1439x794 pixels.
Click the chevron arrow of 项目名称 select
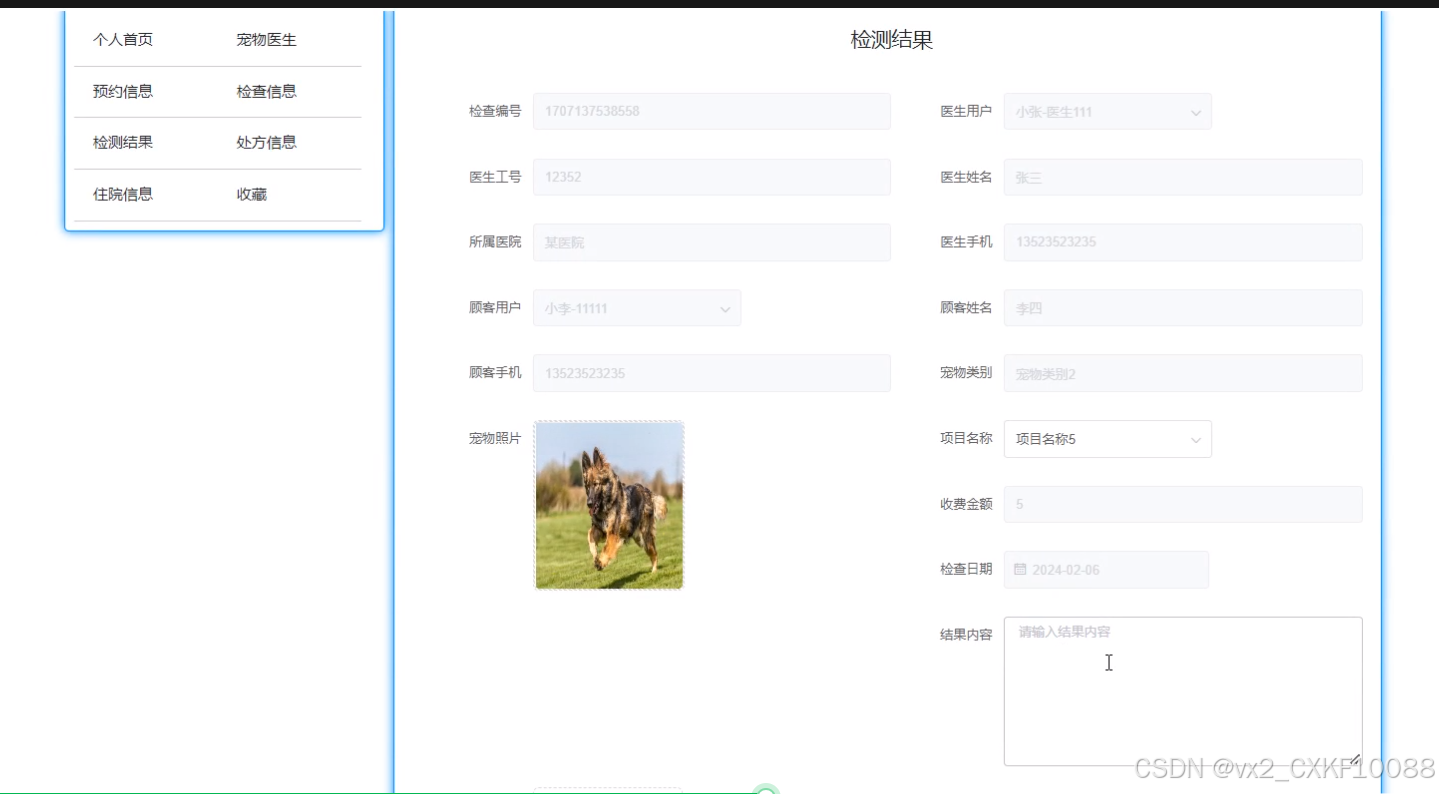tap(1195, 440)
